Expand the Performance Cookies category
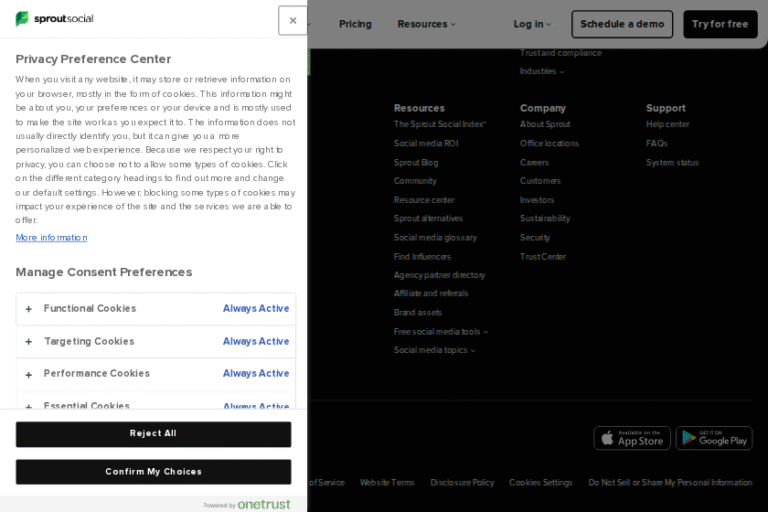Screen dimensions: 768x512 (96, 374)
